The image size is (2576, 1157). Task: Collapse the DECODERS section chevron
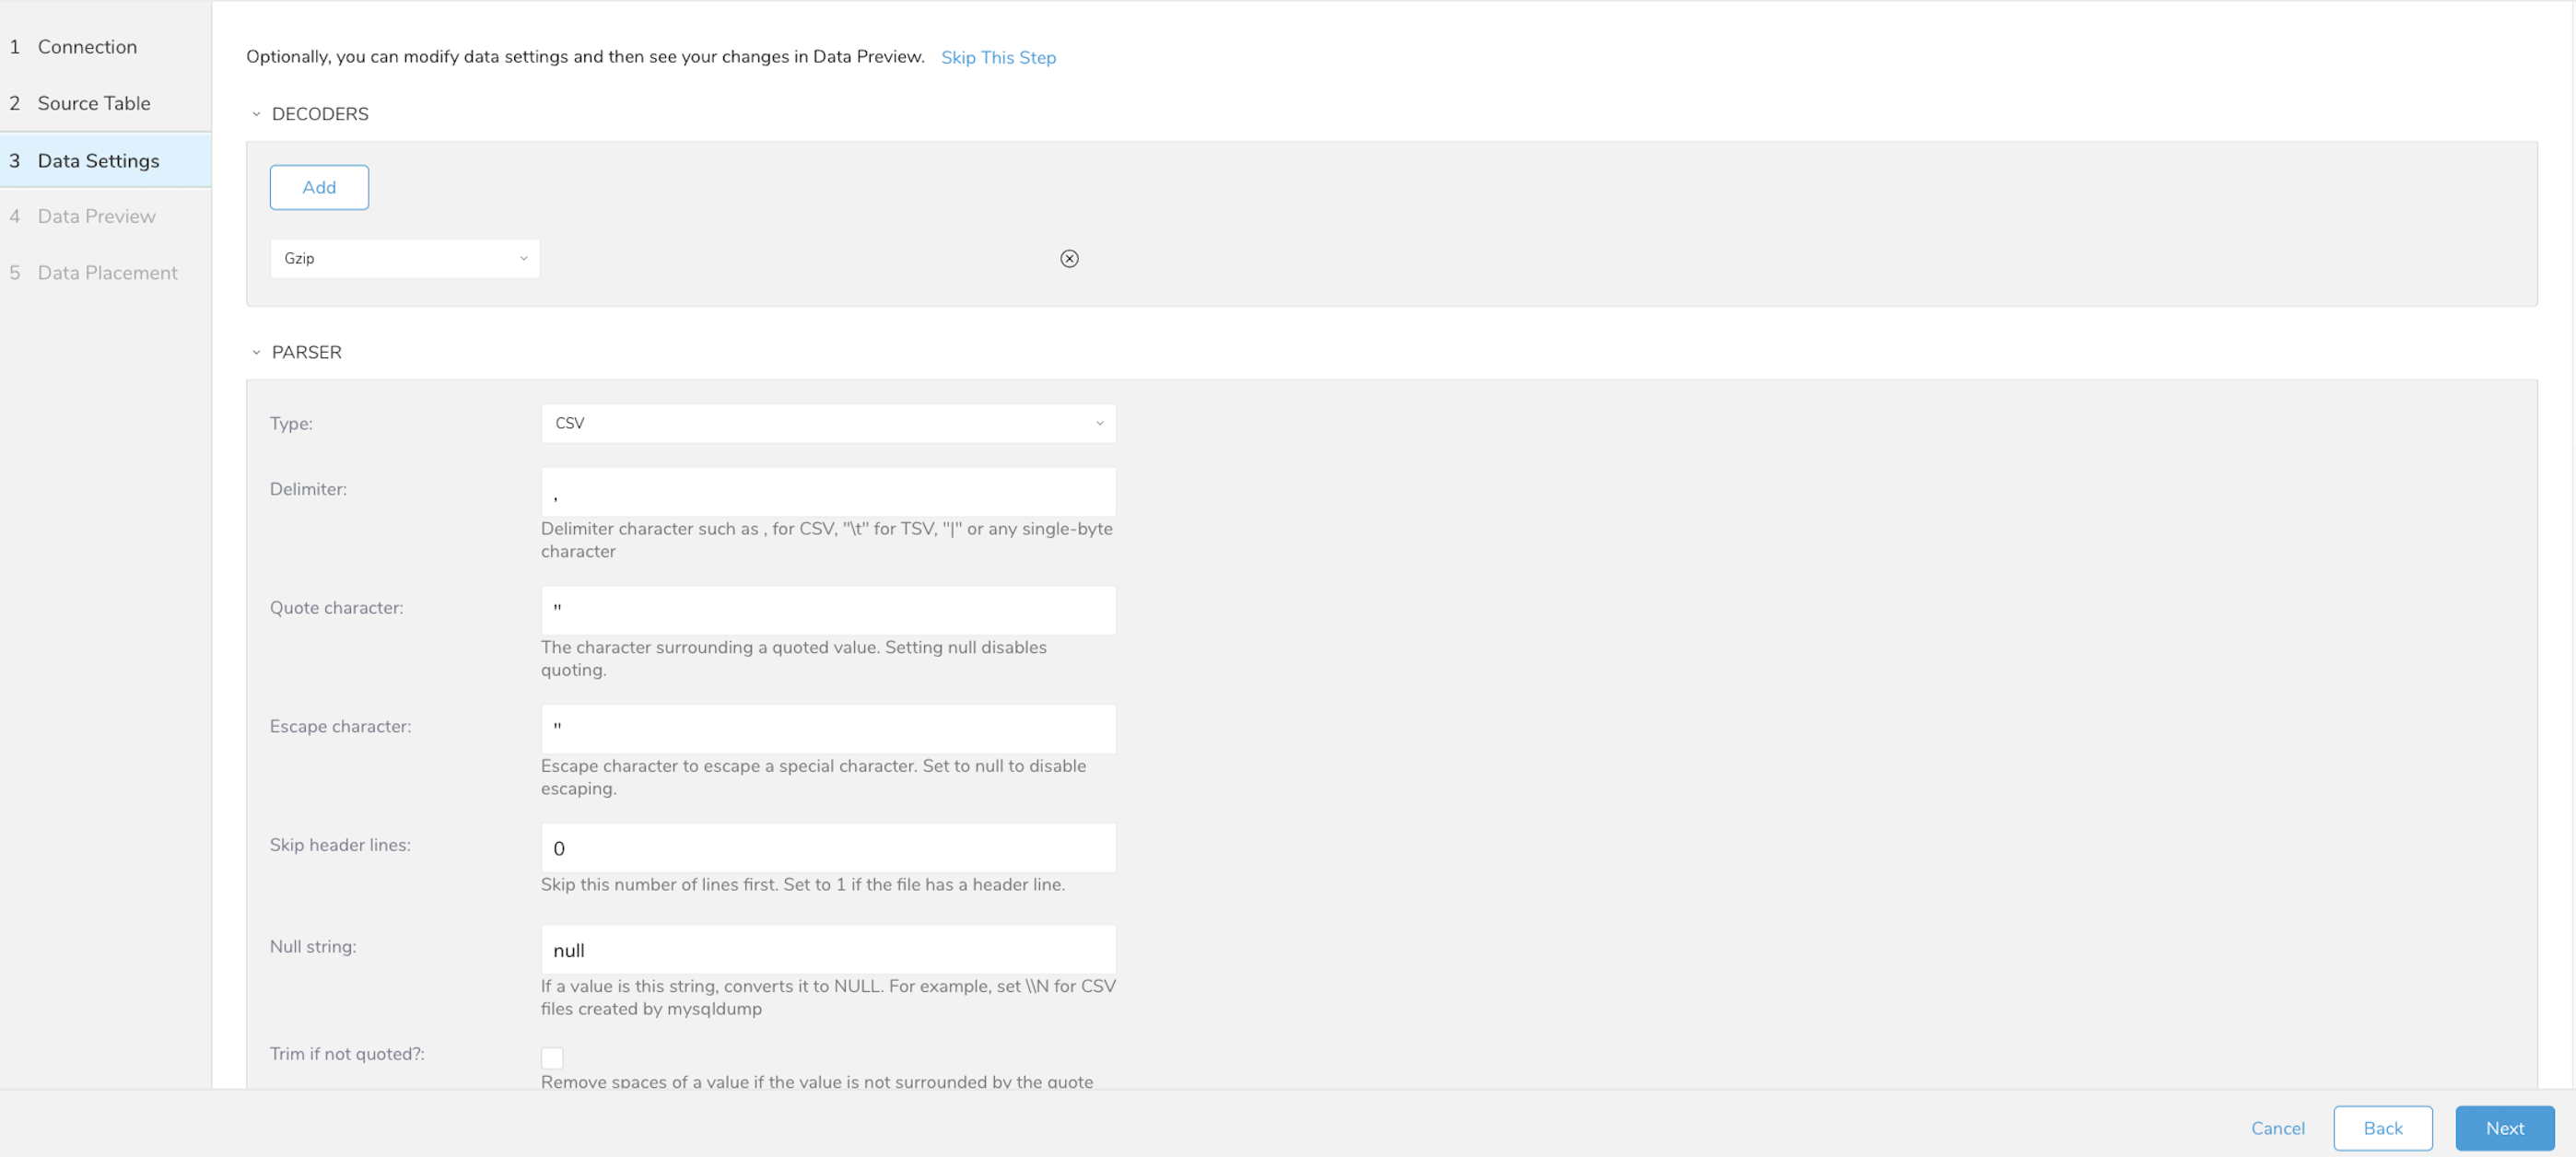pyautogui.click(x=256, y=114)
